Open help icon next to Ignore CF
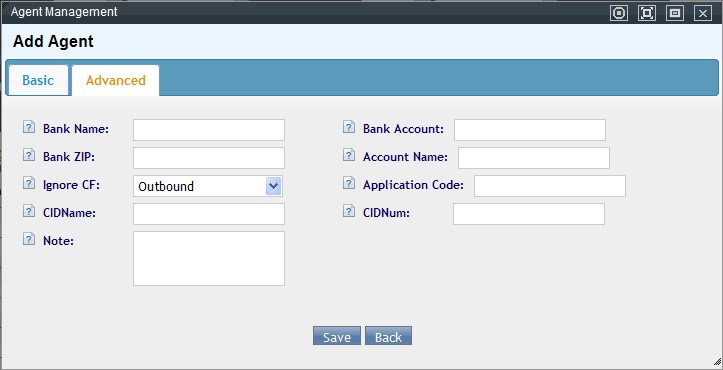This screenshot has height=370, width=723. 29,183
